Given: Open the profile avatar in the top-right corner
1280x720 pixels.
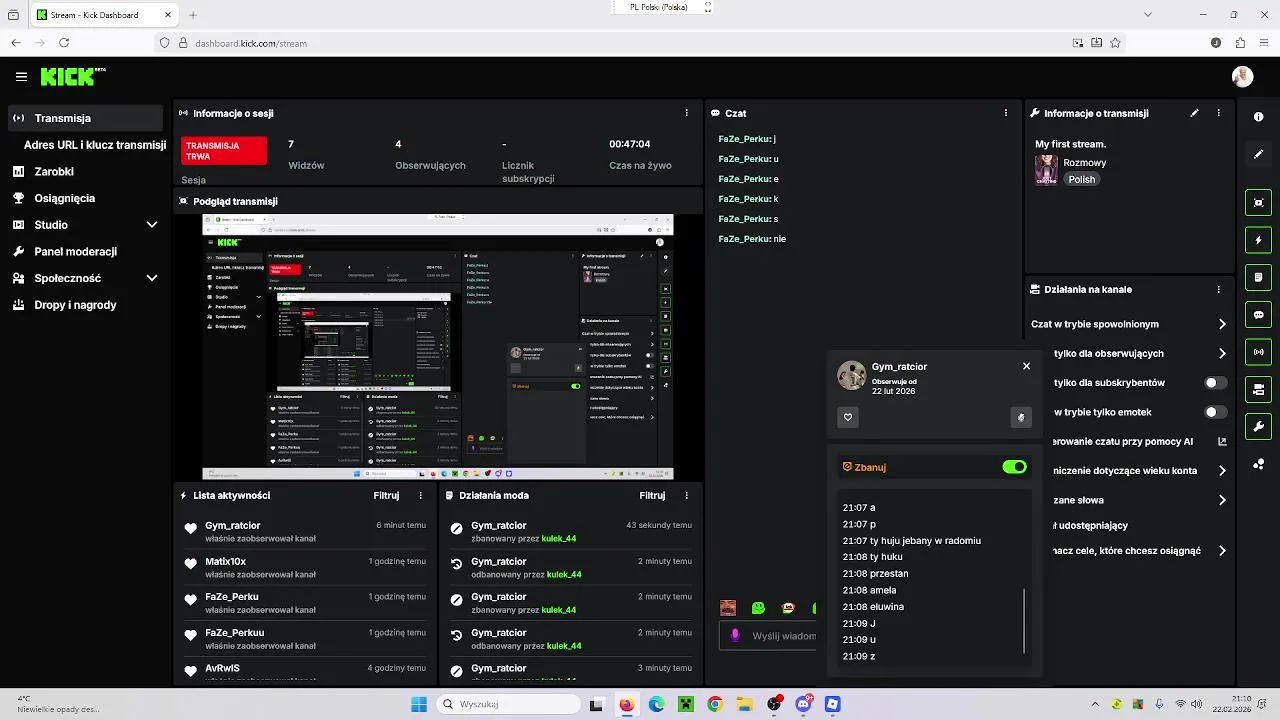Looking at the screenshot, I should click(x=1242, y=77).
